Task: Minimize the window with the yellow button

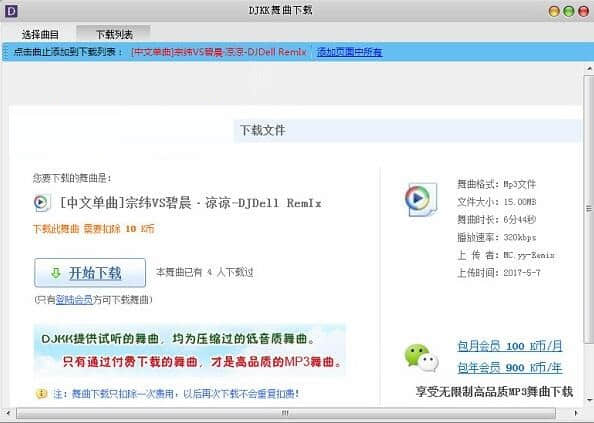Action: [x=554, y=11]
